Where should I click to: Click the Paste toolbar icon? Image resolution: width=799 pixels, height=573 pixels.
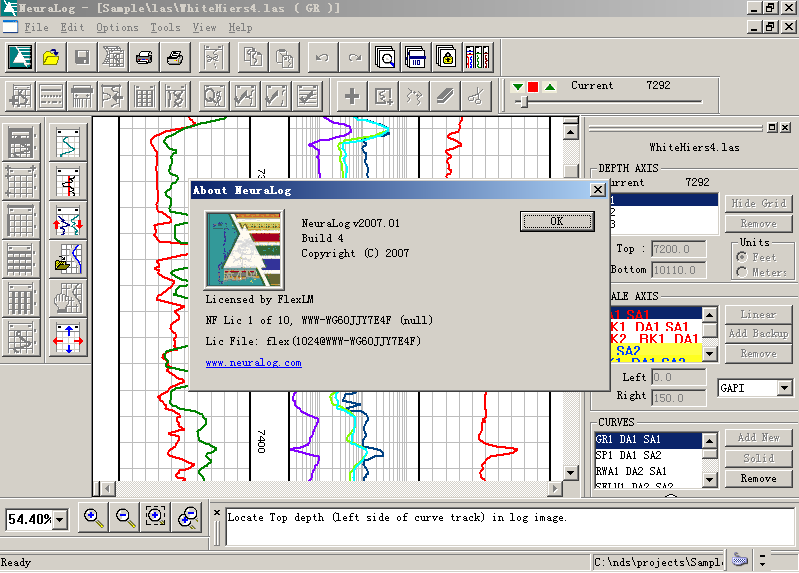coord(284,57)
